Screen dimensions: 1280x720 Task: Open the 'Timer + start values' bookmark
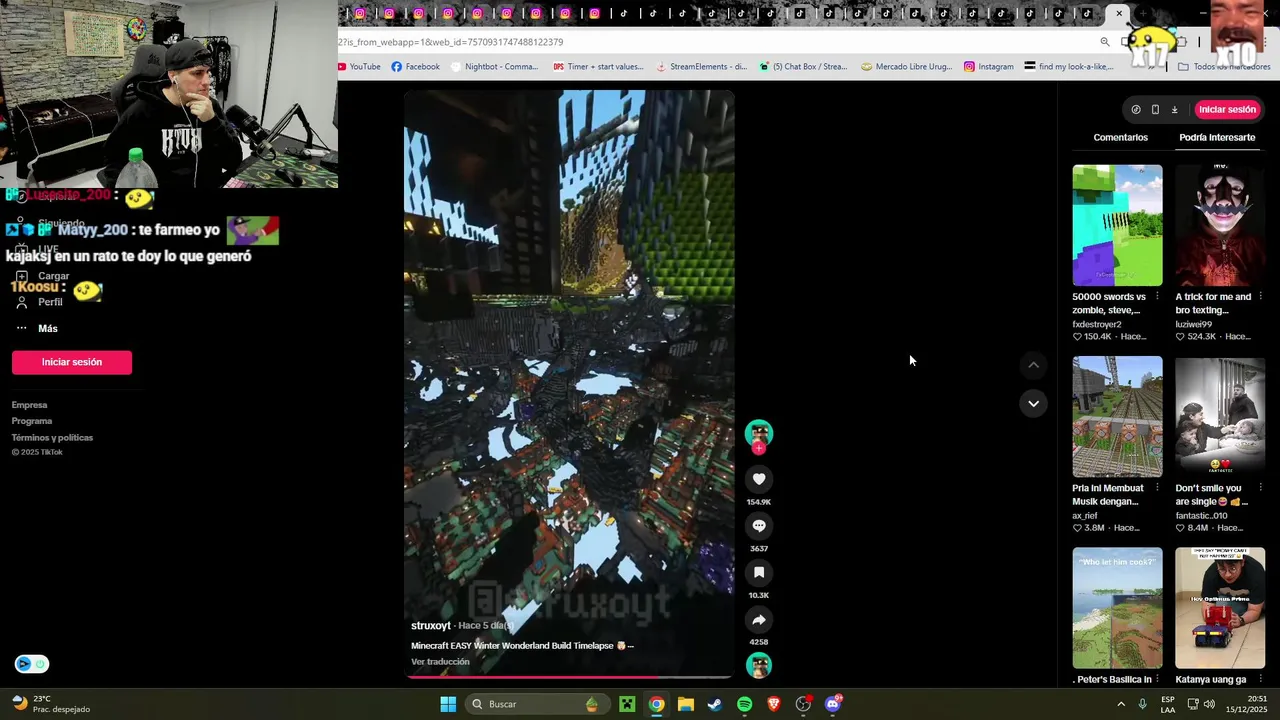(x=598, y=67)
